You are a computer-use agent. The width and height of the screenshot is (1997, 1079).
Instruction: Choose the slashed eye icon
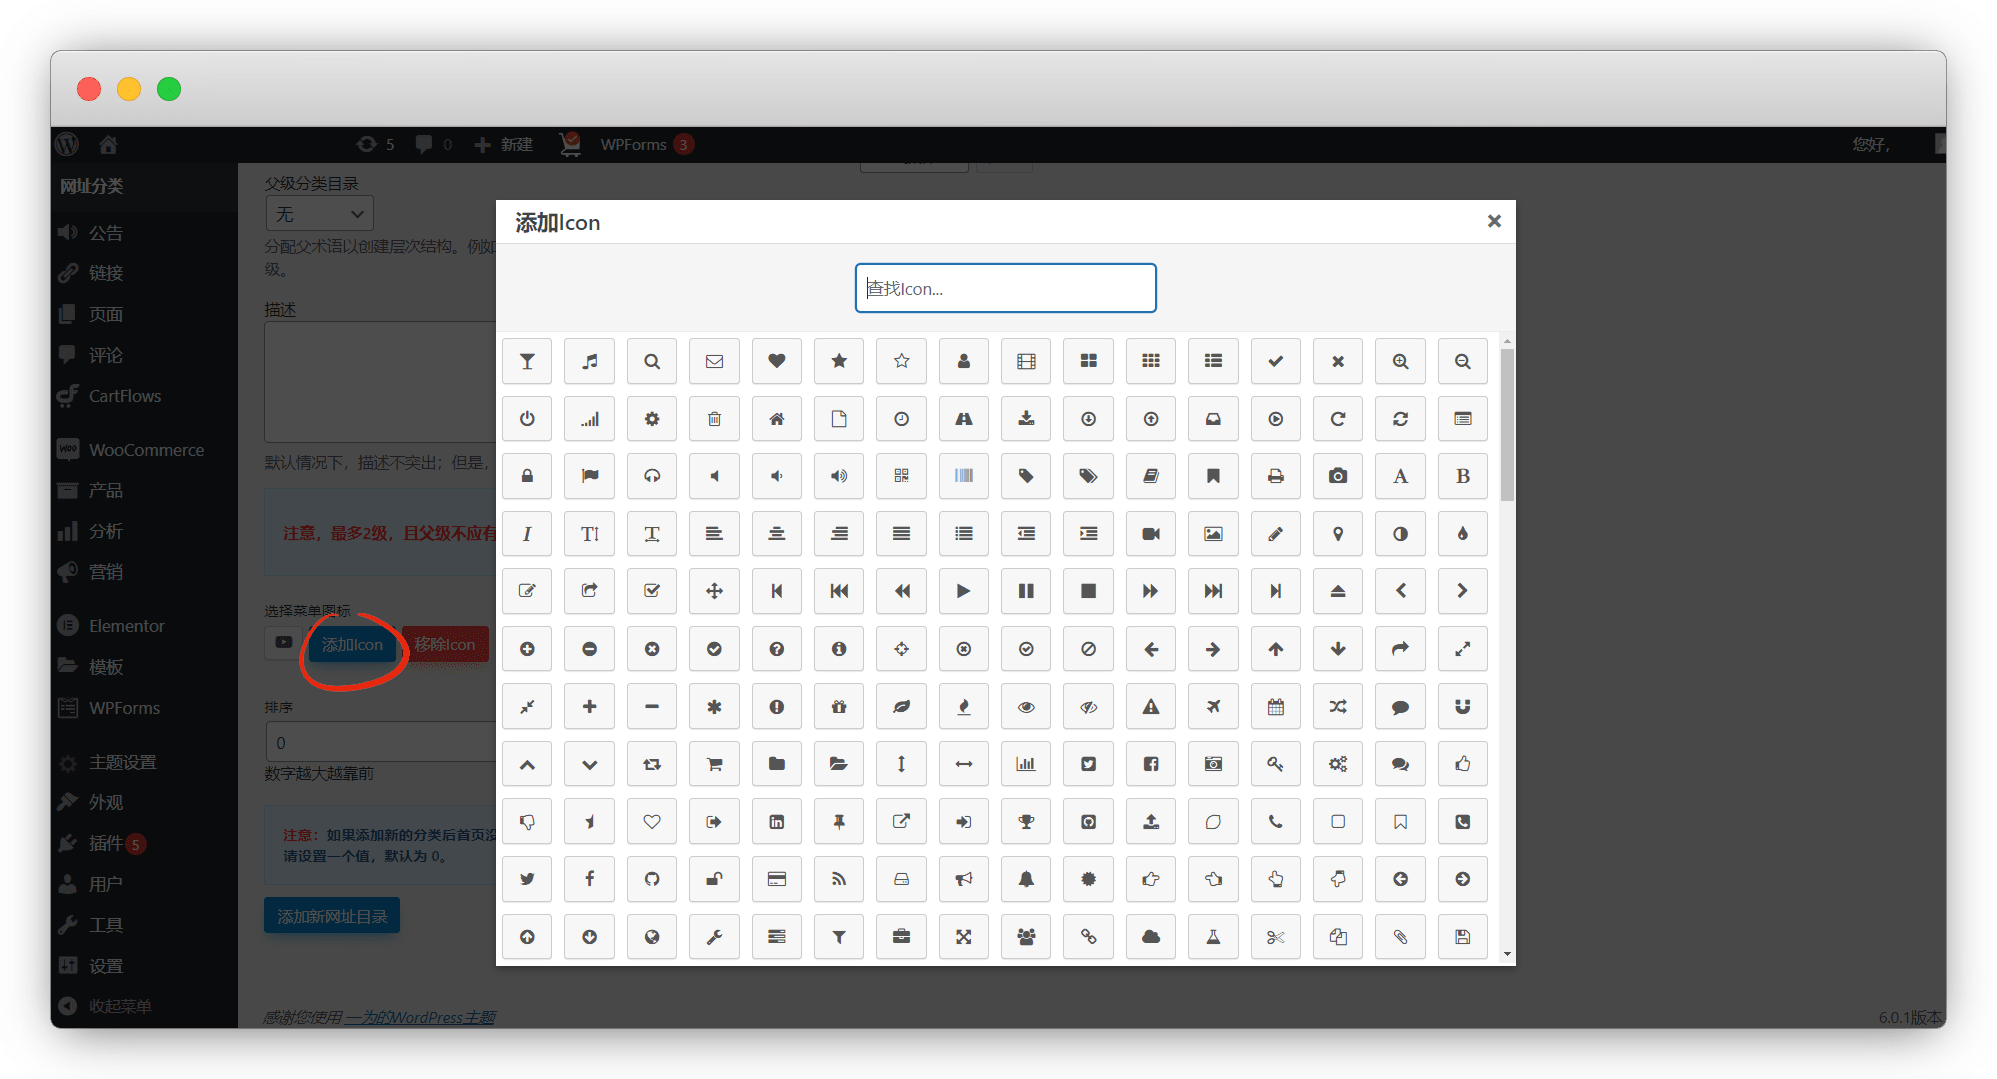tap(1088, 707)
